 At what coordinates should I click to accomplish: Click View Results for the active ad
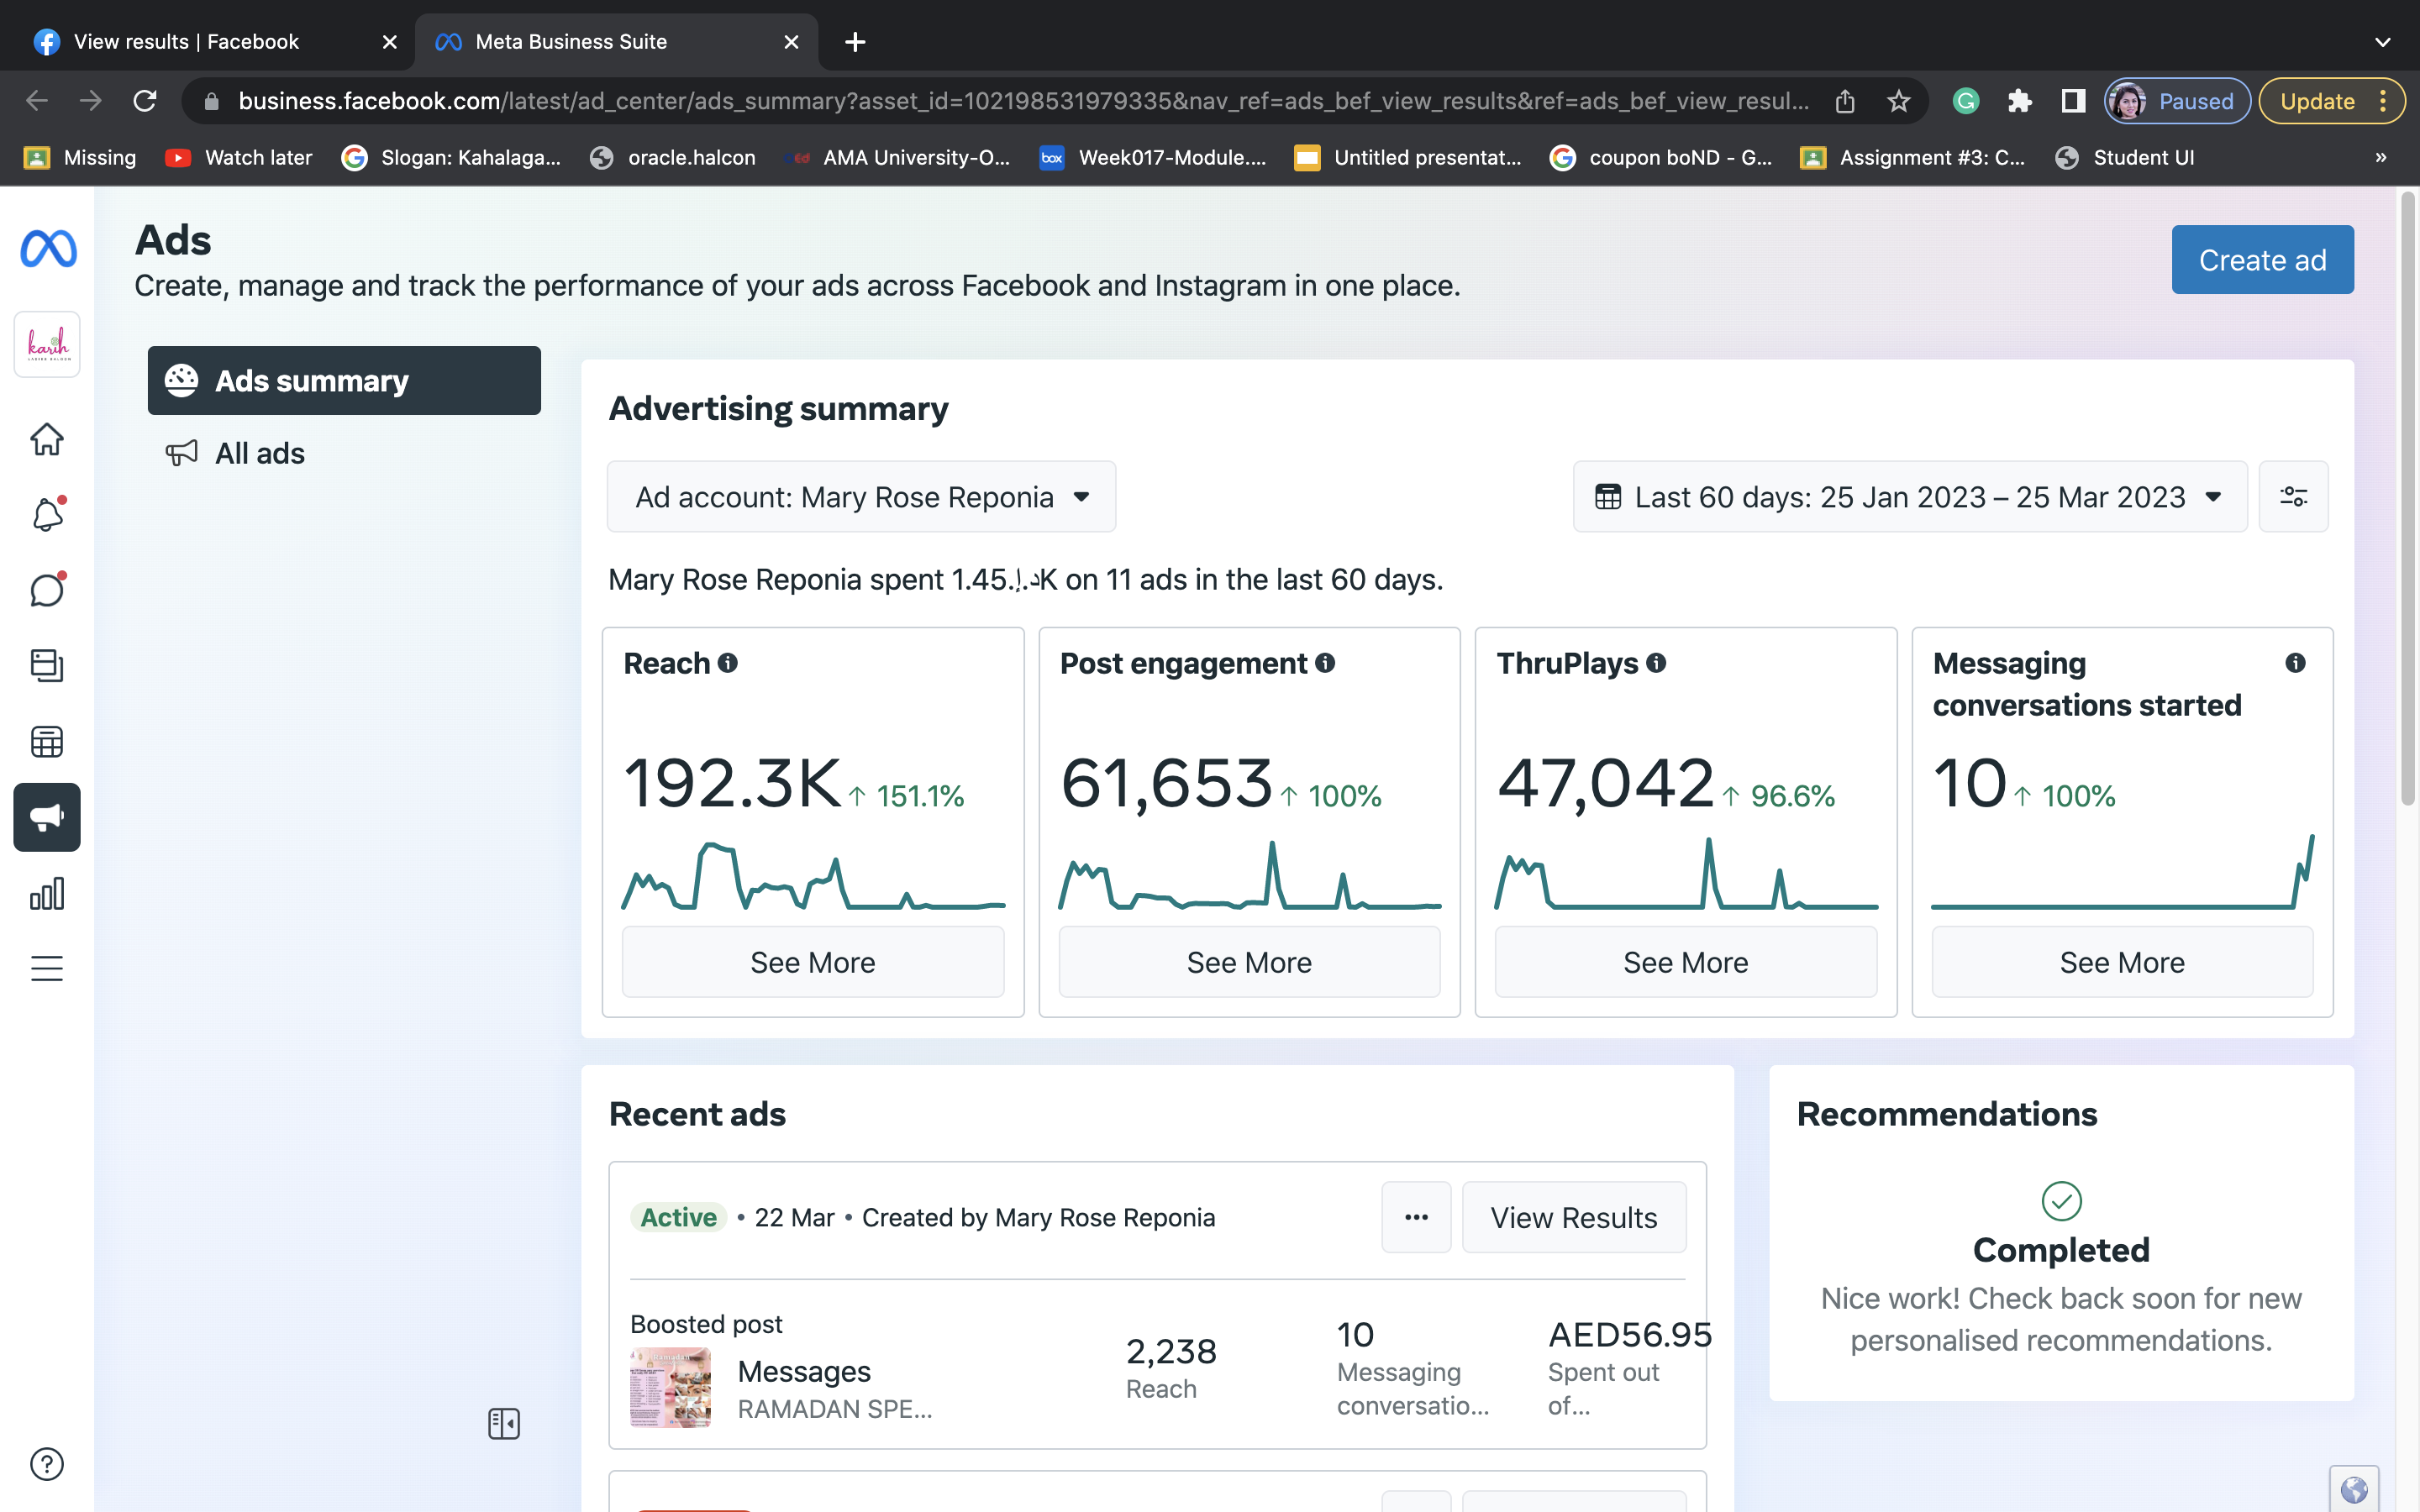(1574, 1217)
